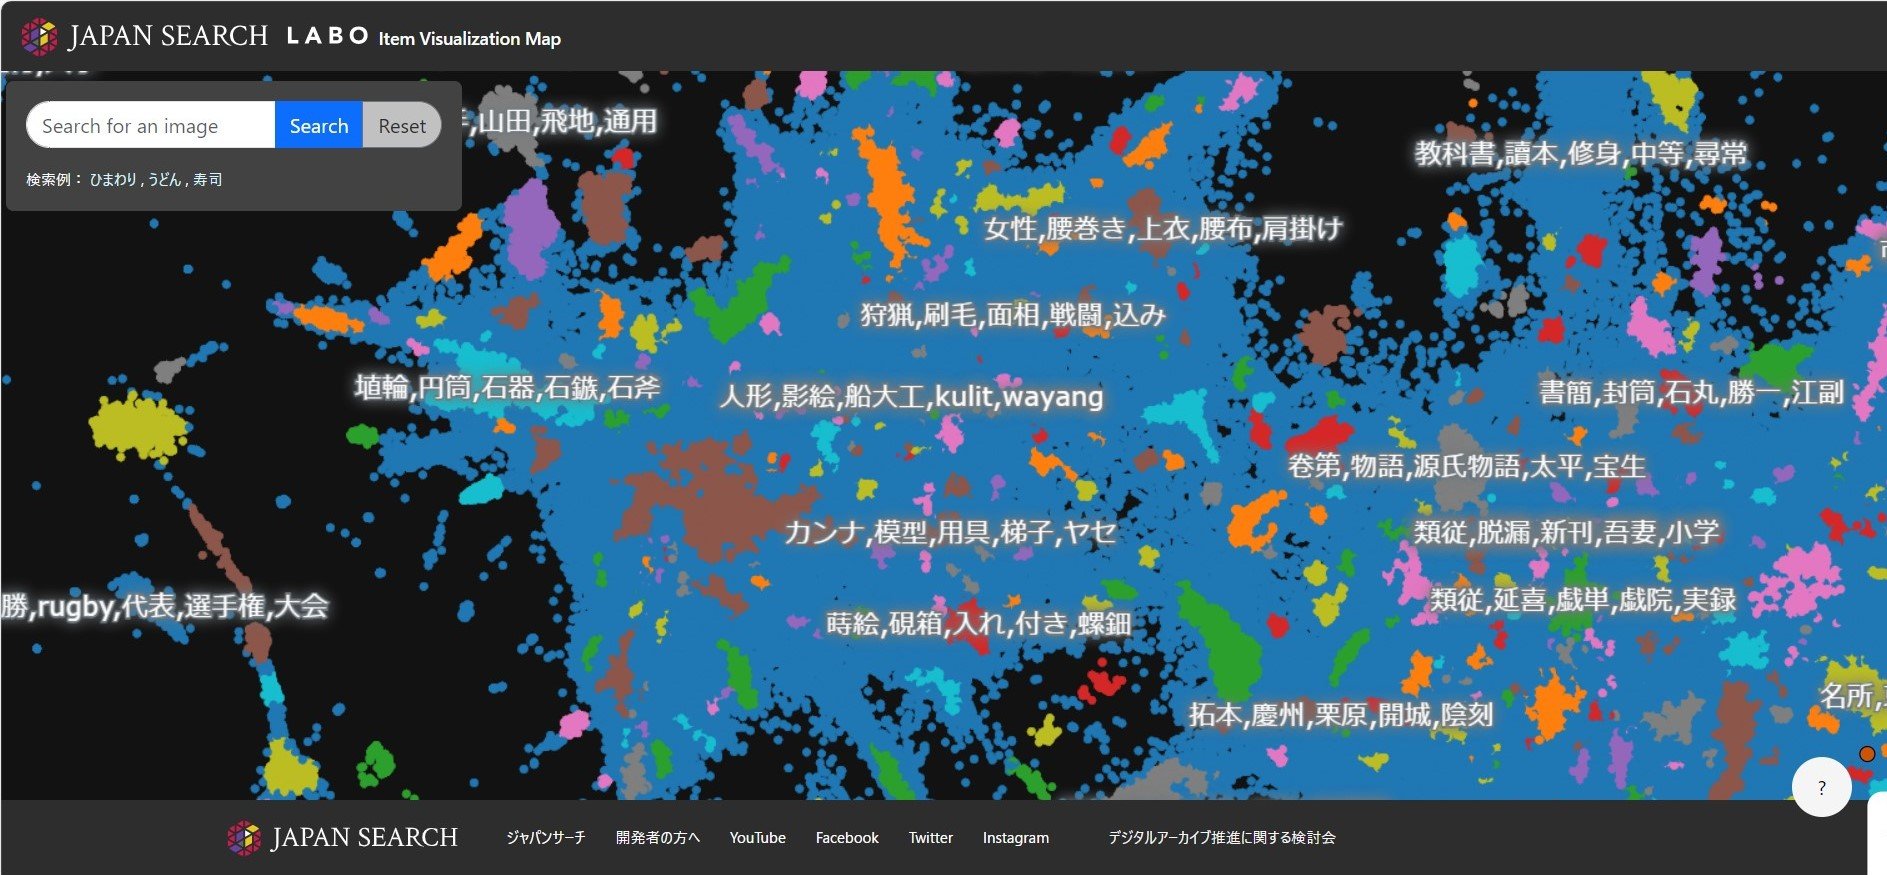Click the 拓本,慶州 cluster label
This screenshot has height=875, width=1887.
[1340, 714]
